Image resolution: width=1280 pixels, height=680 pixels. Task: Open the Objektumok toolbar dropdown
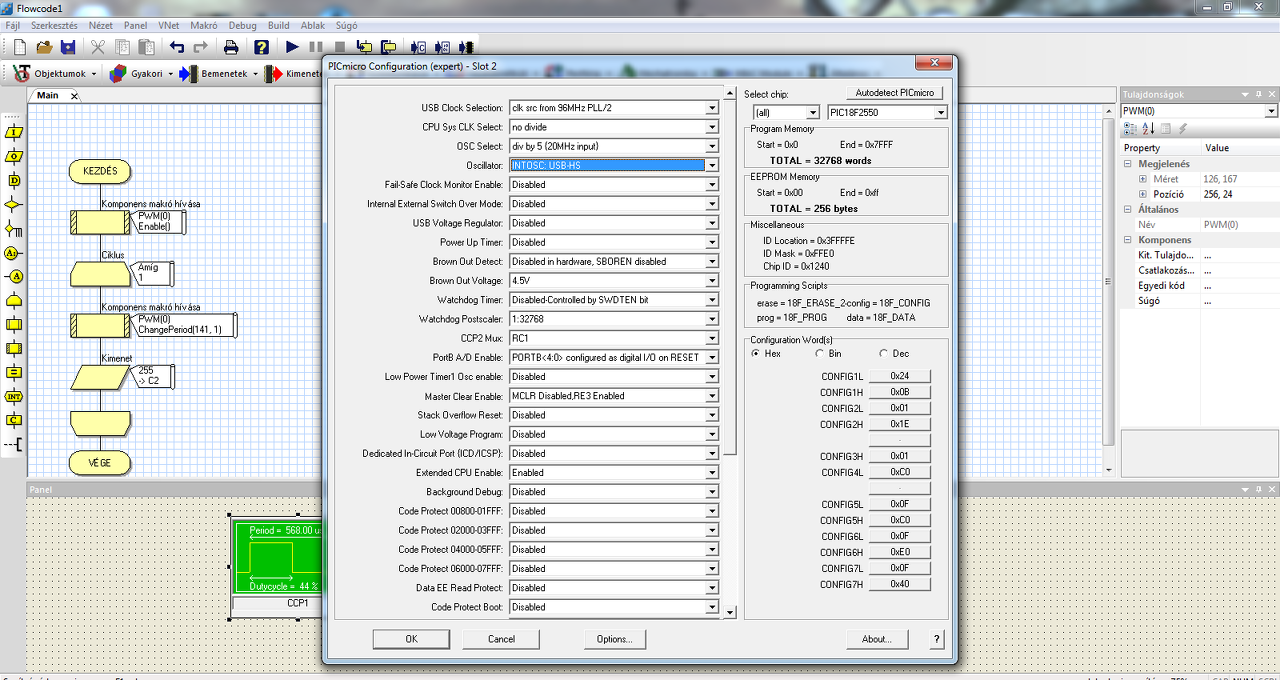click(95, 74)
